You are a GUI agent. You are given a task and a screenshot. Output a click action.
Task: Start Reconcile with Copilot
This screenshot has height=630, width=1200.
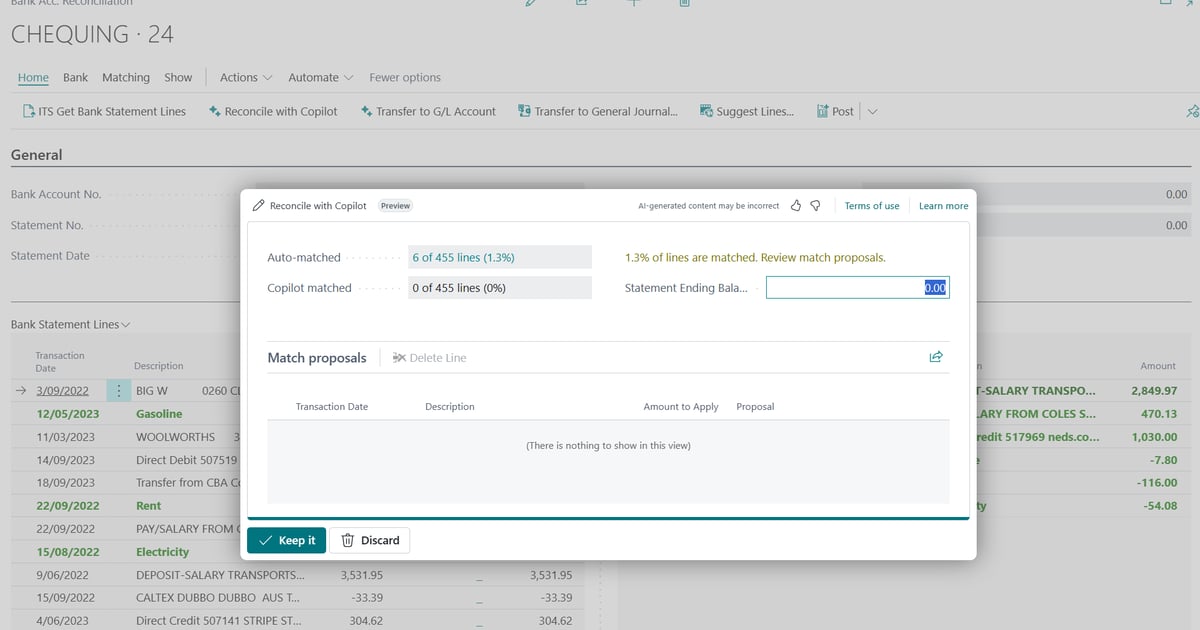coord(272,111)
